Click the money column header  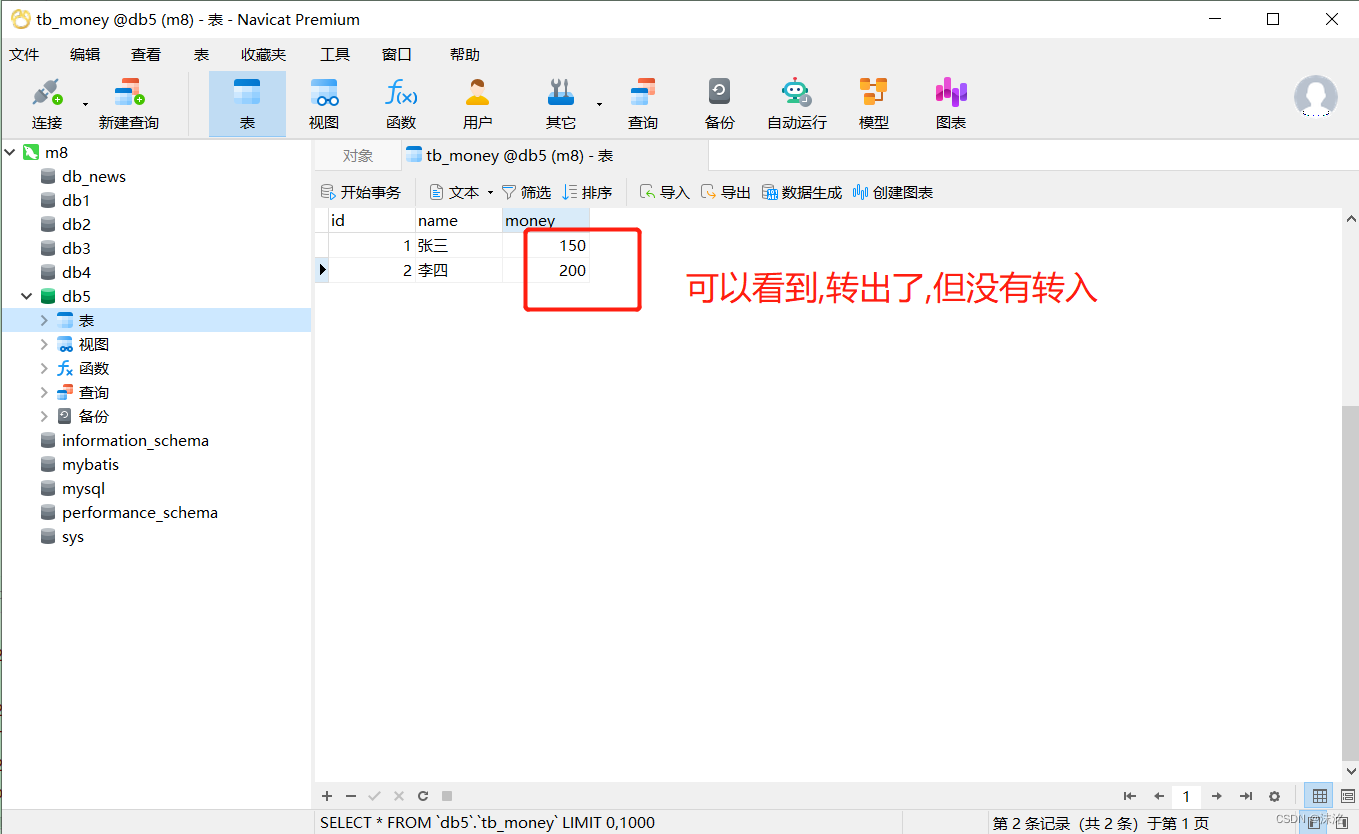coord(546,220)
